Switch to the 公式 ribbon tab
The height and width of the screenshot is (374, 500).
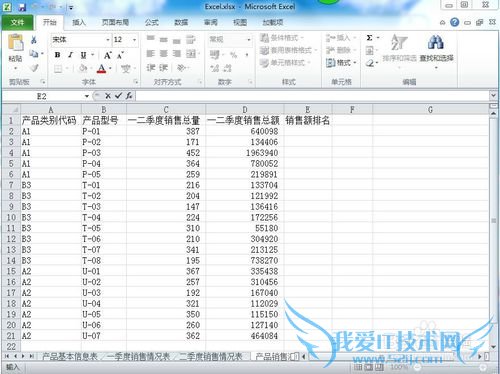(x=152, y=22)
